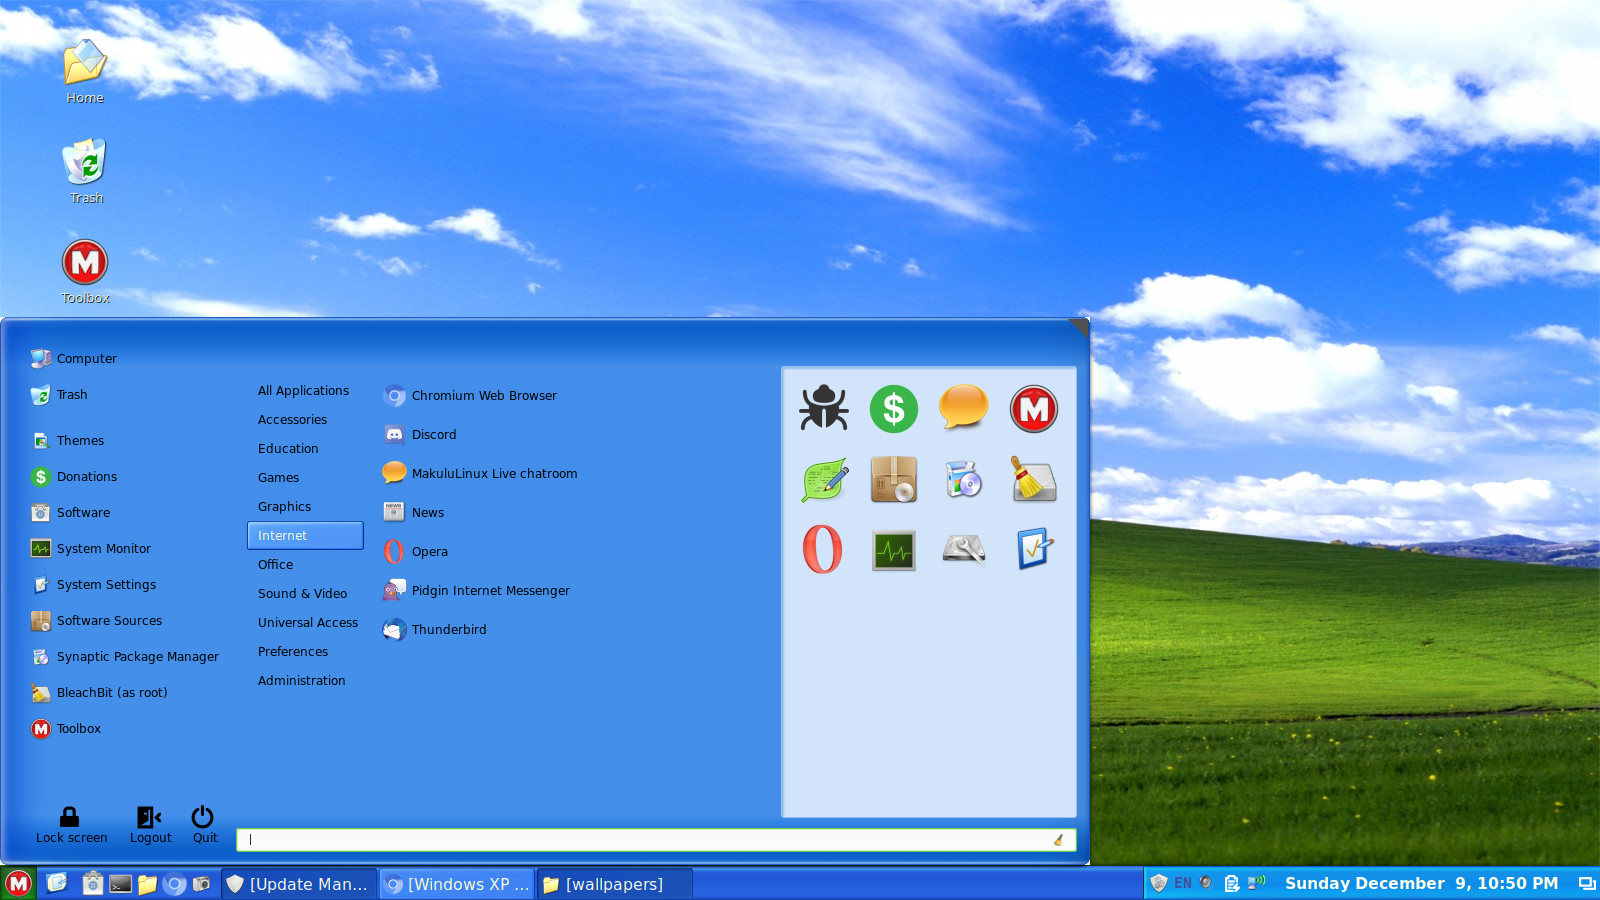The image size is (1600, 900).
Task: Open MakuluLinux Live chatroom entry
Action: [480, 474]
